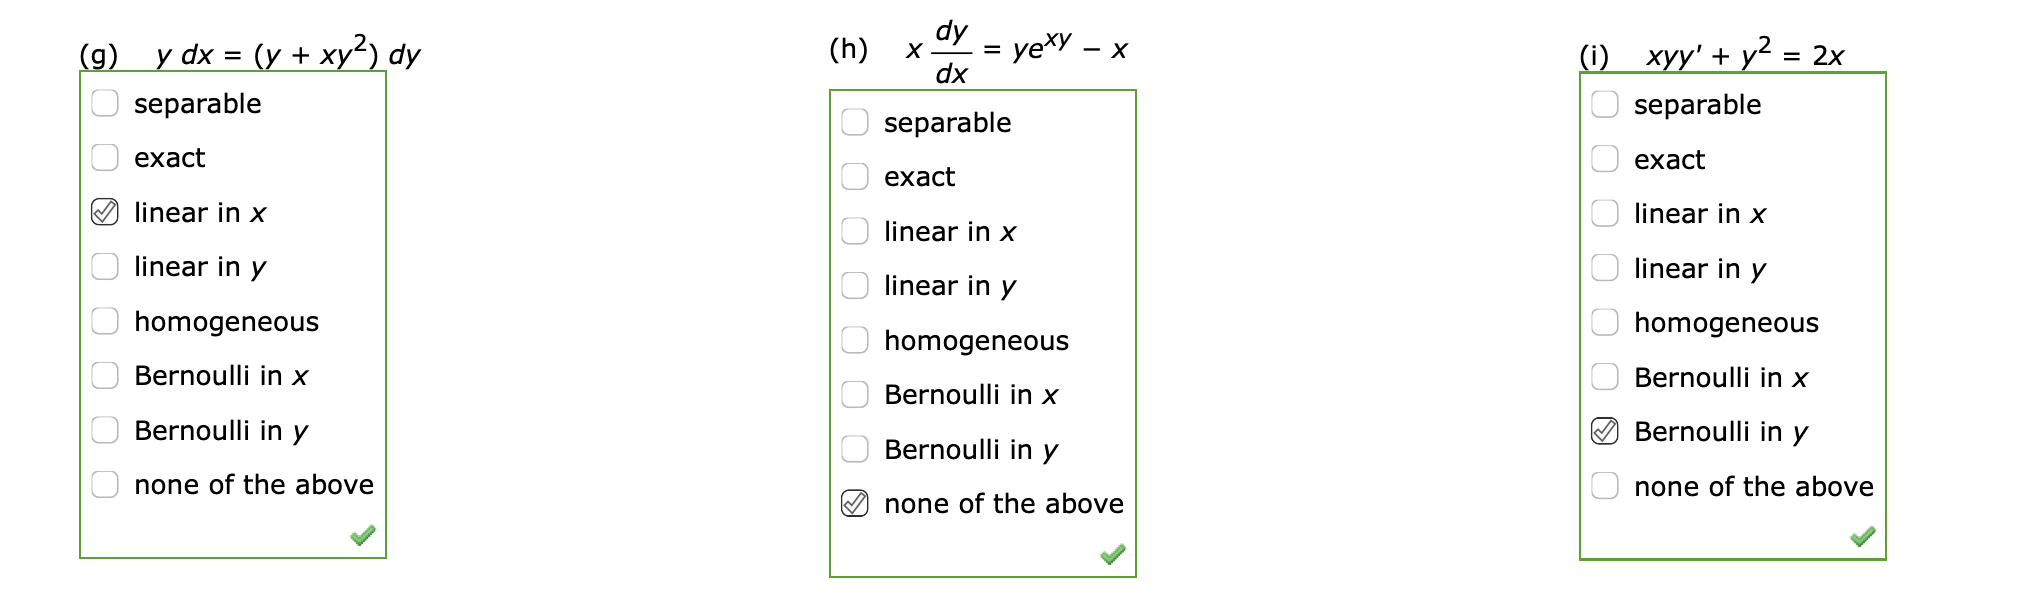Check linear in x for question (h)
The height and width of the screenshot is (613, 2033).
coord(855,230)
